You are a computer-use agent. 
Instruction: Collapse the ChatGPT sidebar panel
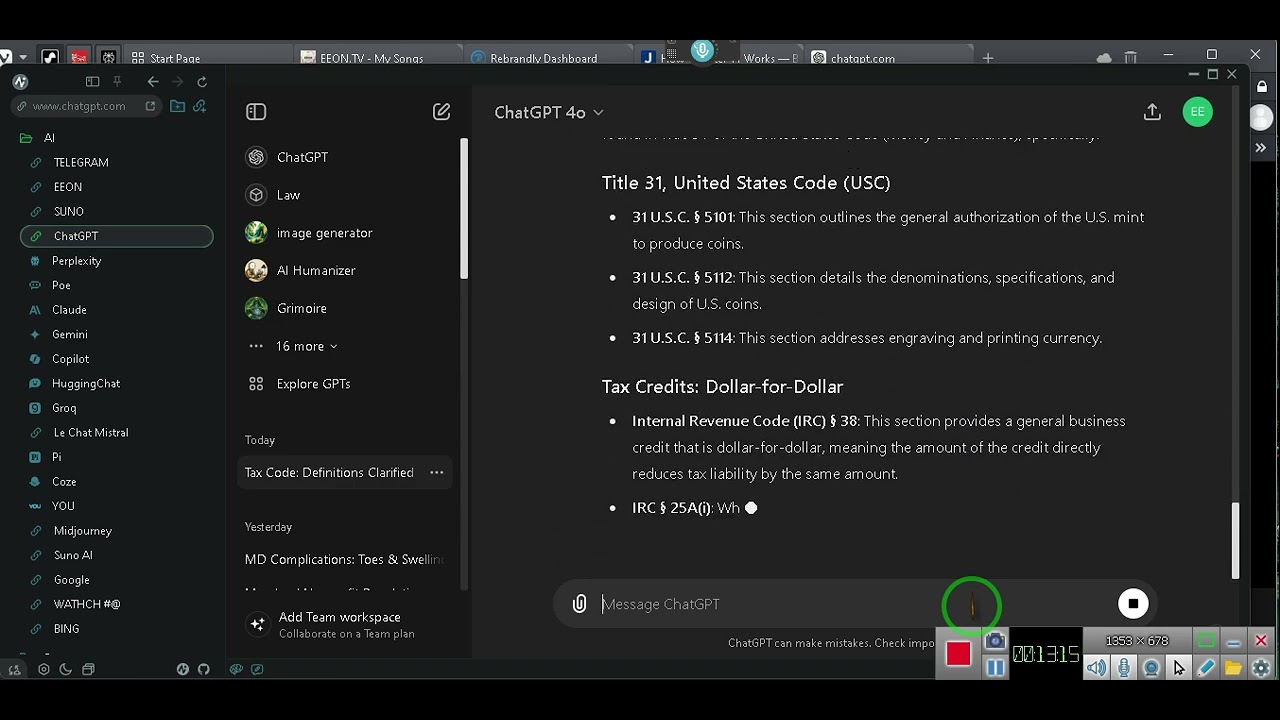point(256,112)
